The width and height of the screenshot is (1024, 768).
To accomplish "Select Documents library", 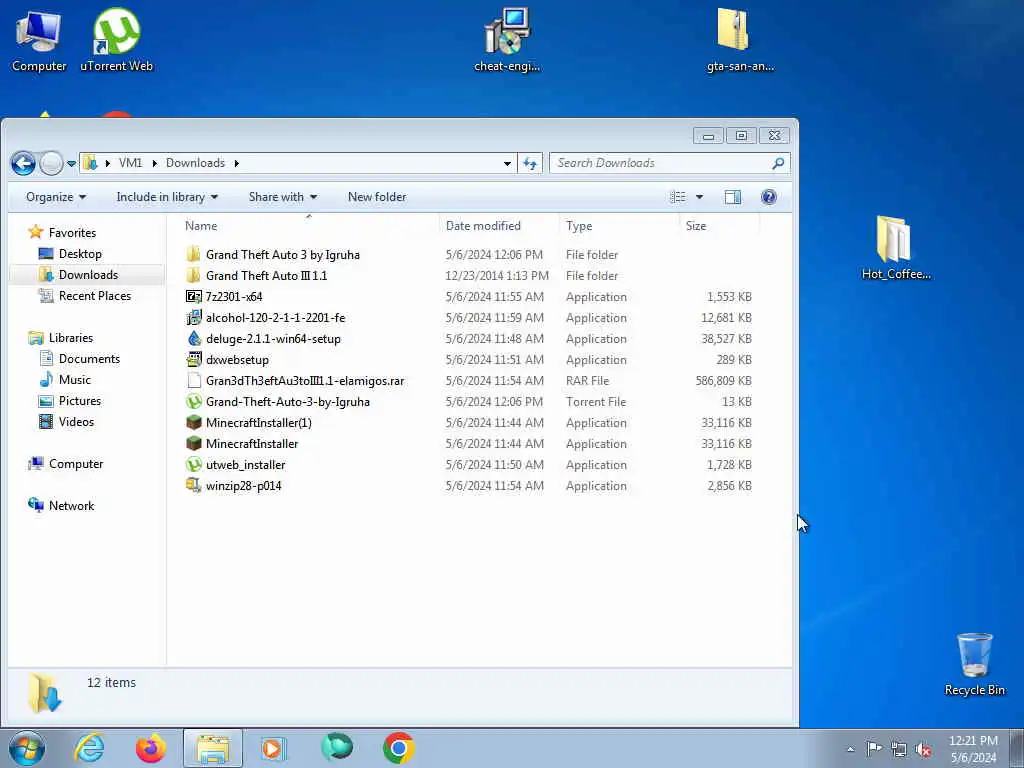I will click(89, 359).
